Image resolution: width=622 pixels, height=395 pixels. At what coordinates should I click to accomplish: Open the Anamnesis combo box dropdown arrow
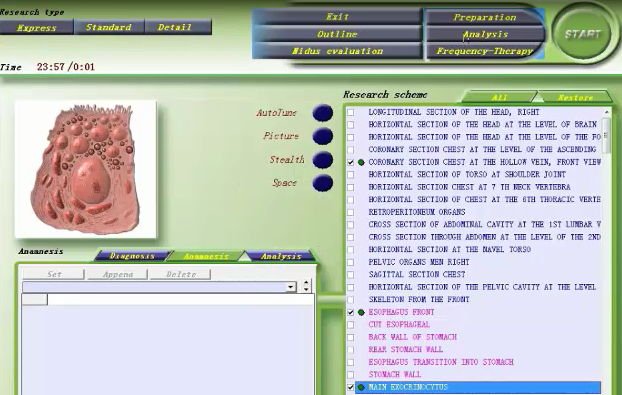point(292,287)
